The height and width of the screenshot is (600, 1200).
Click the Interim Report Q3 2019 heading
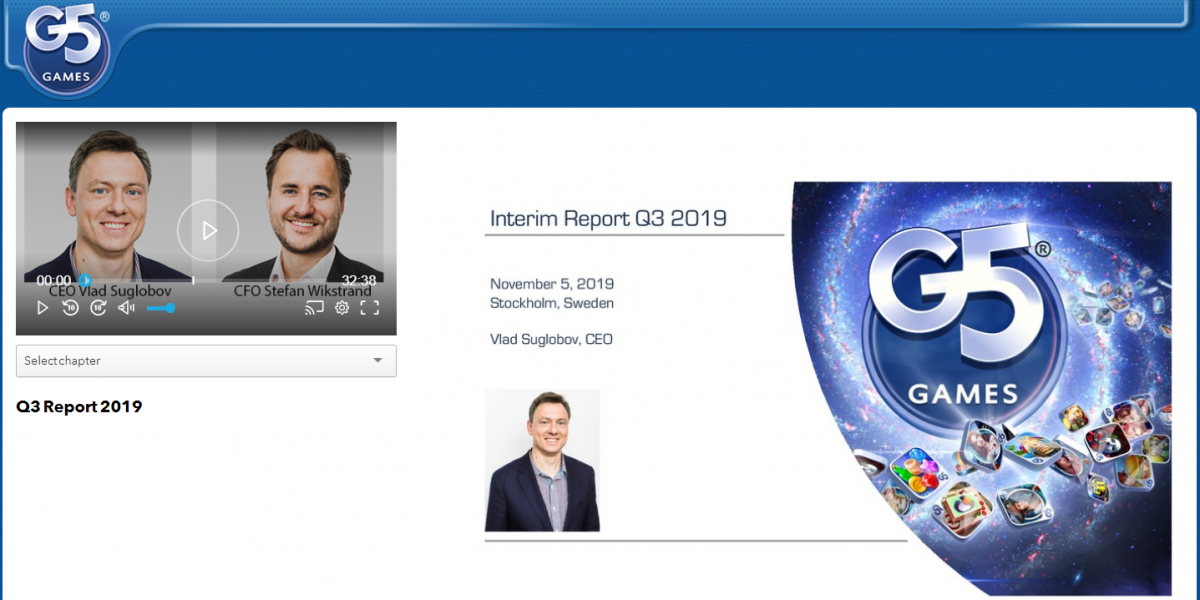tap(608, 218)
